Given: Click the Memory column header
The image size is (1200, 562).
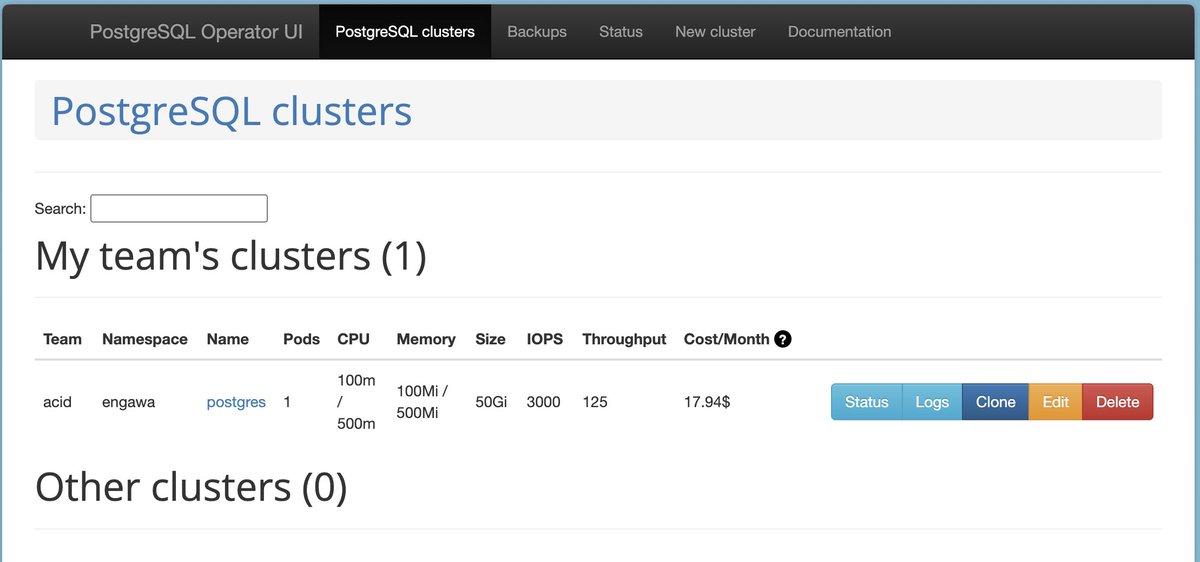Looking at the screenshot, I should pyautogui.click(x=426, y=339).
